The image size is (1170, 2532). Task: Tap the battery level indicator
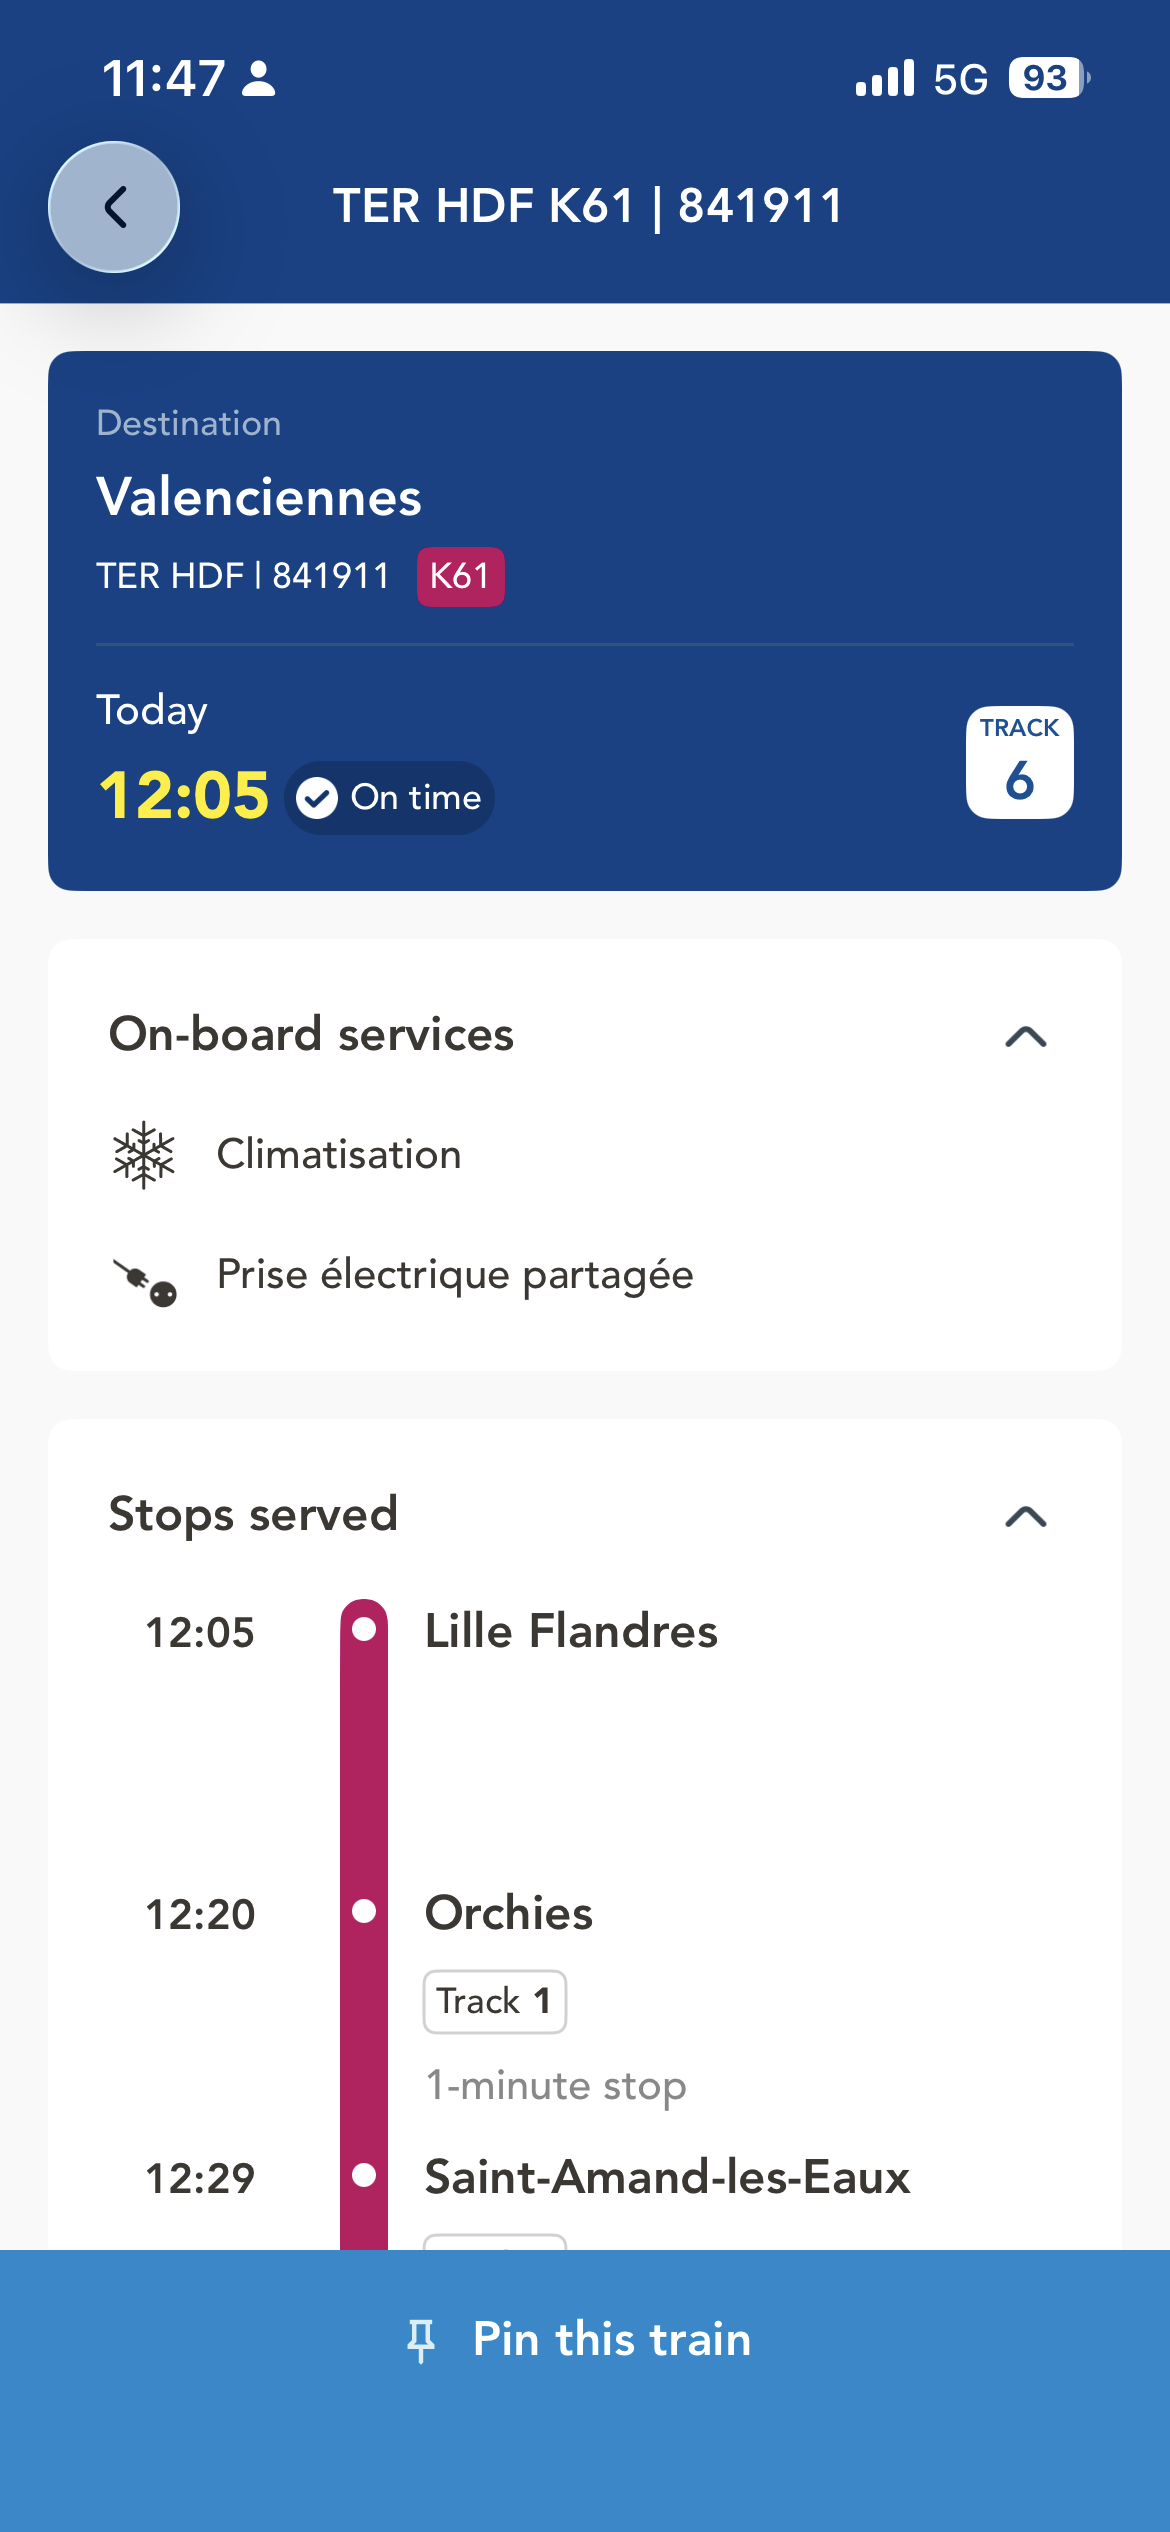(x=1046, y=78)
